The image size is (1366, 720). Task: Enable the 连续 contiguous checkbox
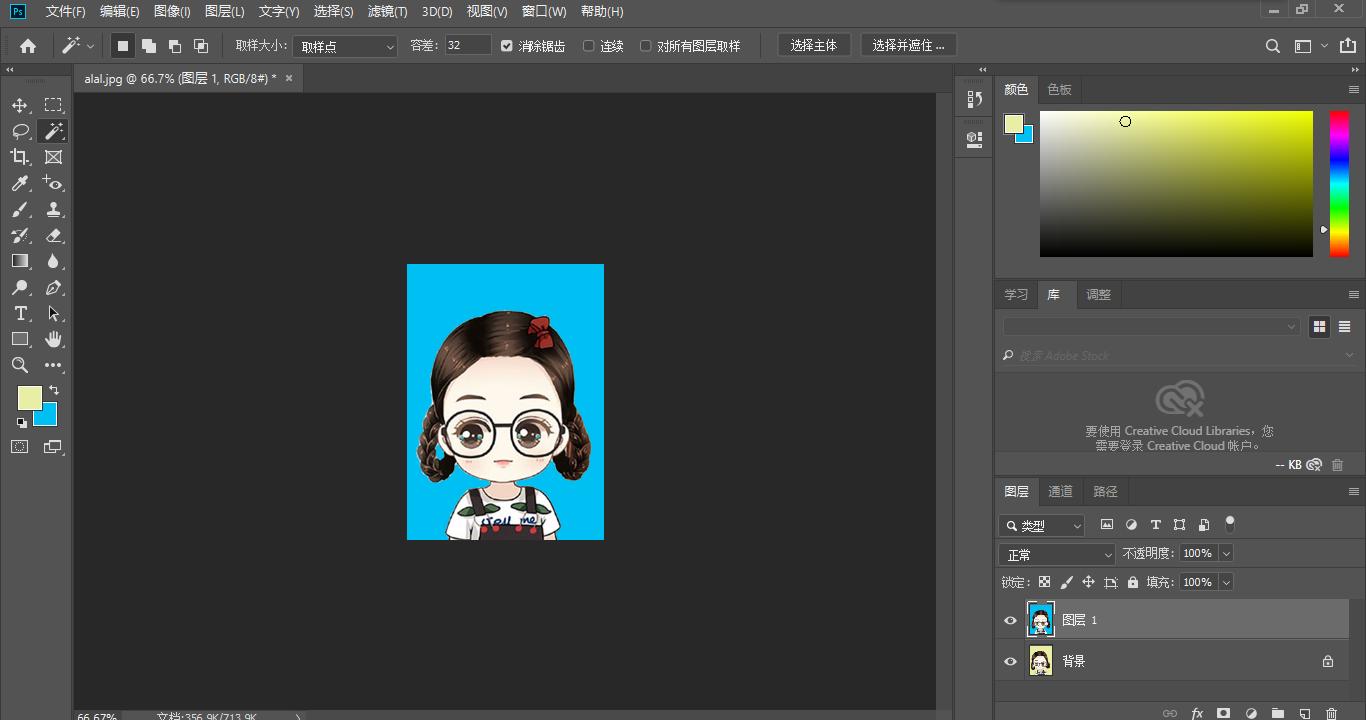click(x=588, y=46)
